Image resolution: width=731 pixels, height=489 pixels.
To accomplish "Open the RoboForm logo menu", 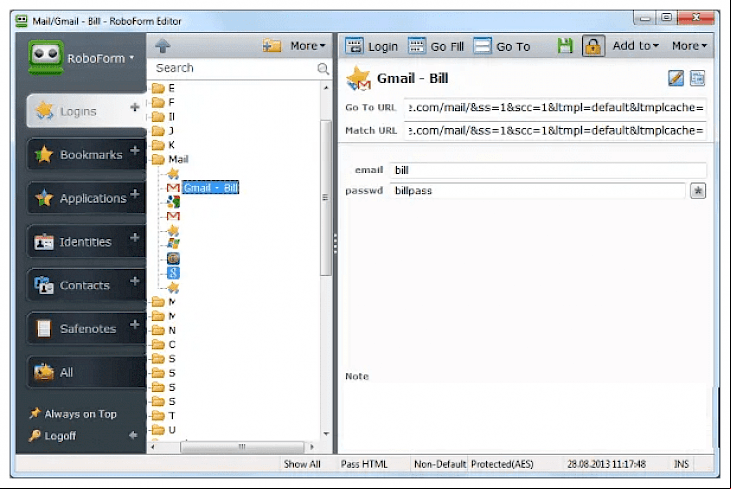I will click(x=82, y=58).
